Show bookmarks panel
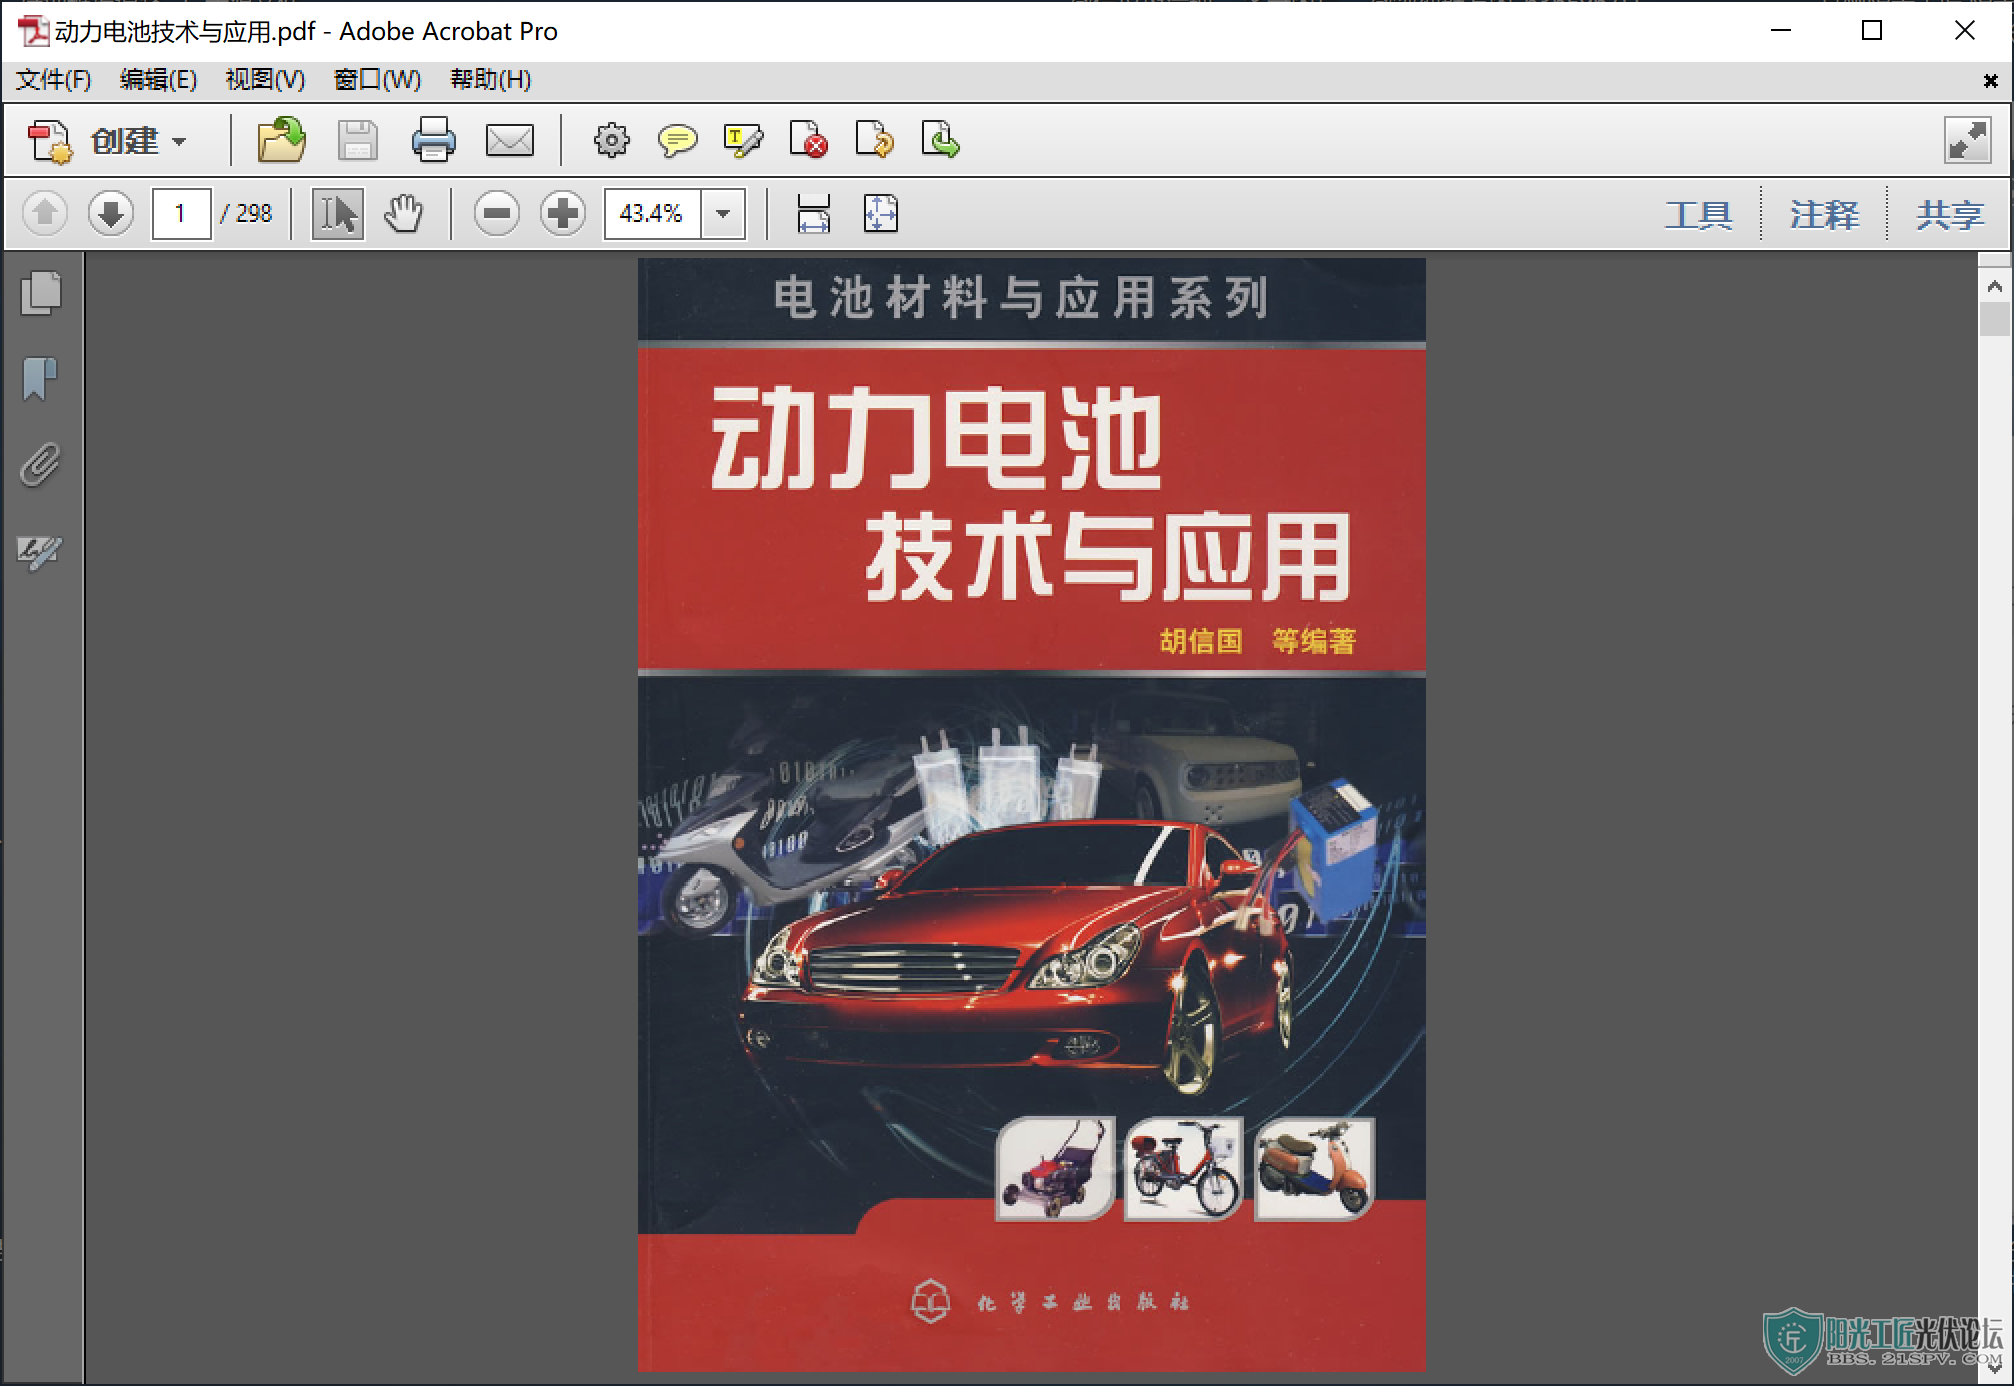Viewport: 2014px width, 1386px height. 40,379
